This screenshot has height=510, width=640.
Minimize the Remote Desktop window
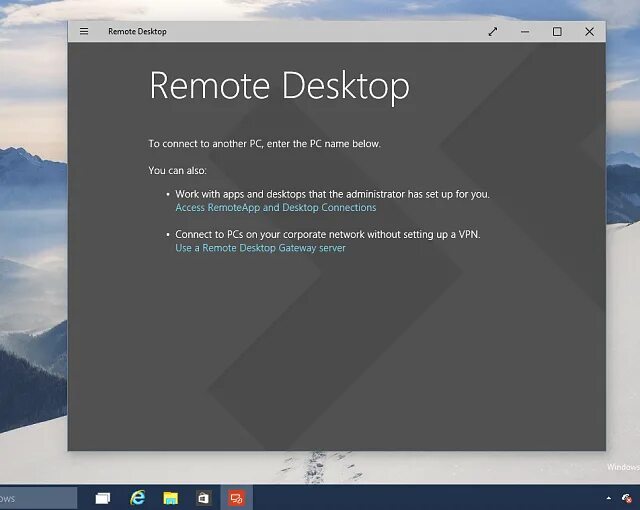(525, 31)
